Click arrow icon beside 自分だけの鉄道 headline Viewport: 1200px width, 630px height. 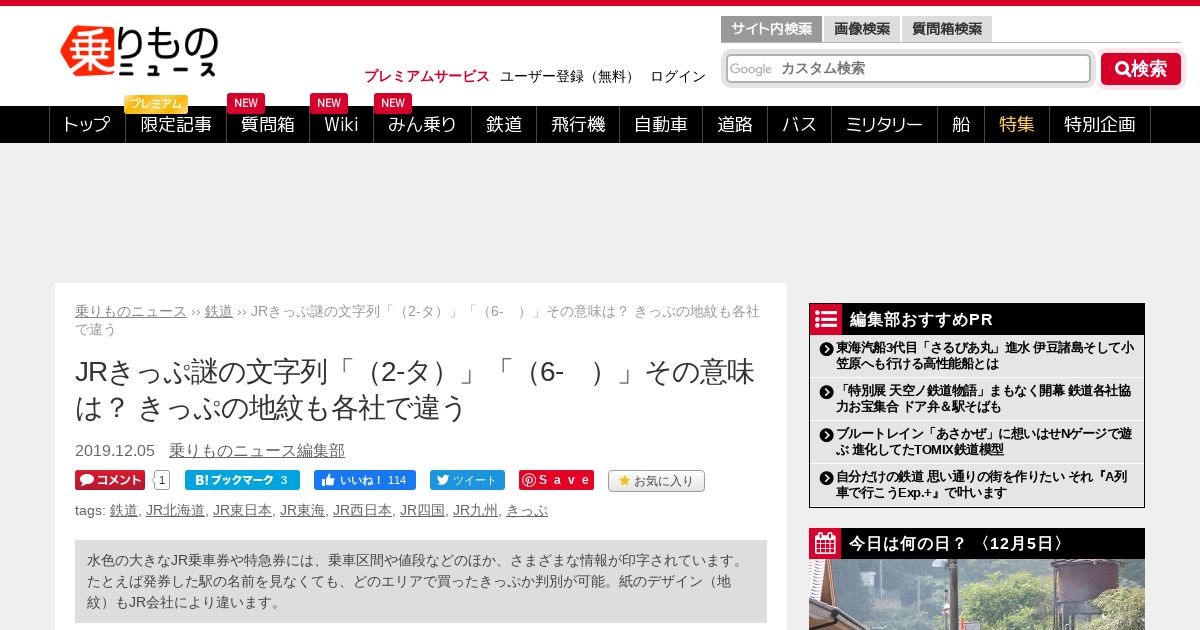[826, 478]
